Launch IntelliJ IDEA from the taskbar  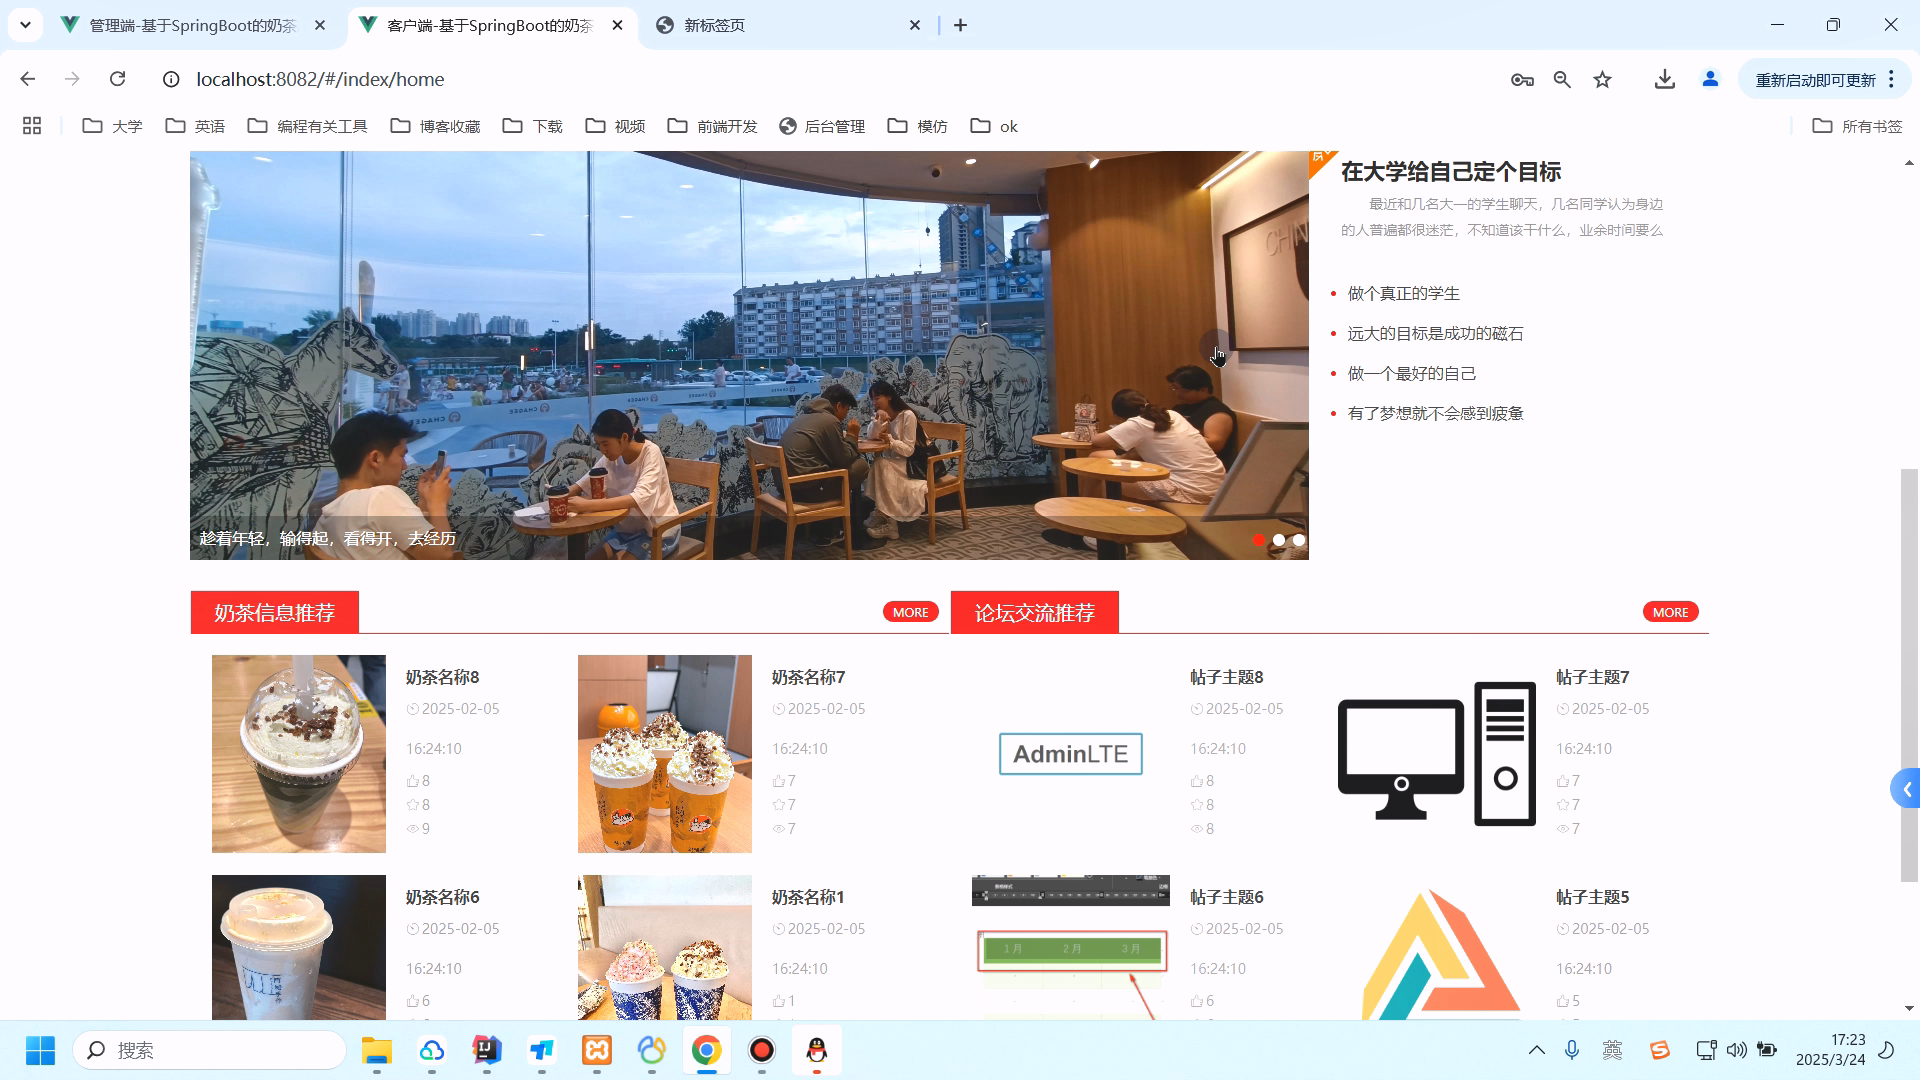pyautogui.click(x=486, y=1050)
